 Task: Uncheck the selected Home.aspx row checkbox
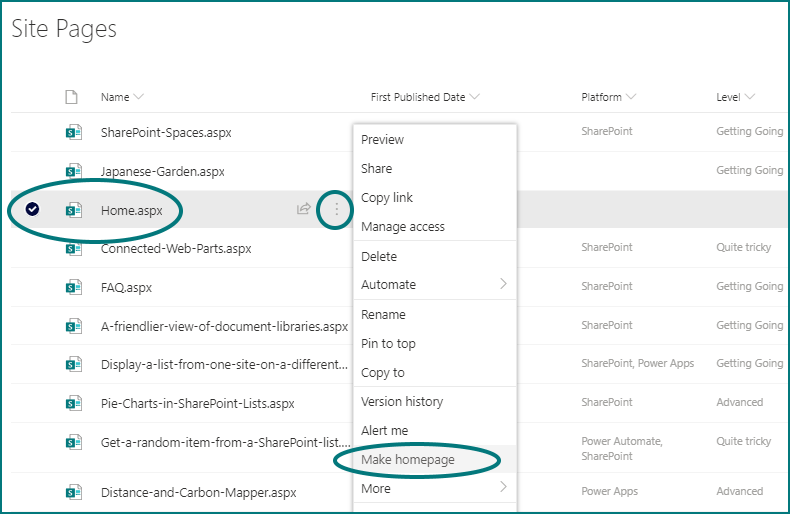click(32, 210)
